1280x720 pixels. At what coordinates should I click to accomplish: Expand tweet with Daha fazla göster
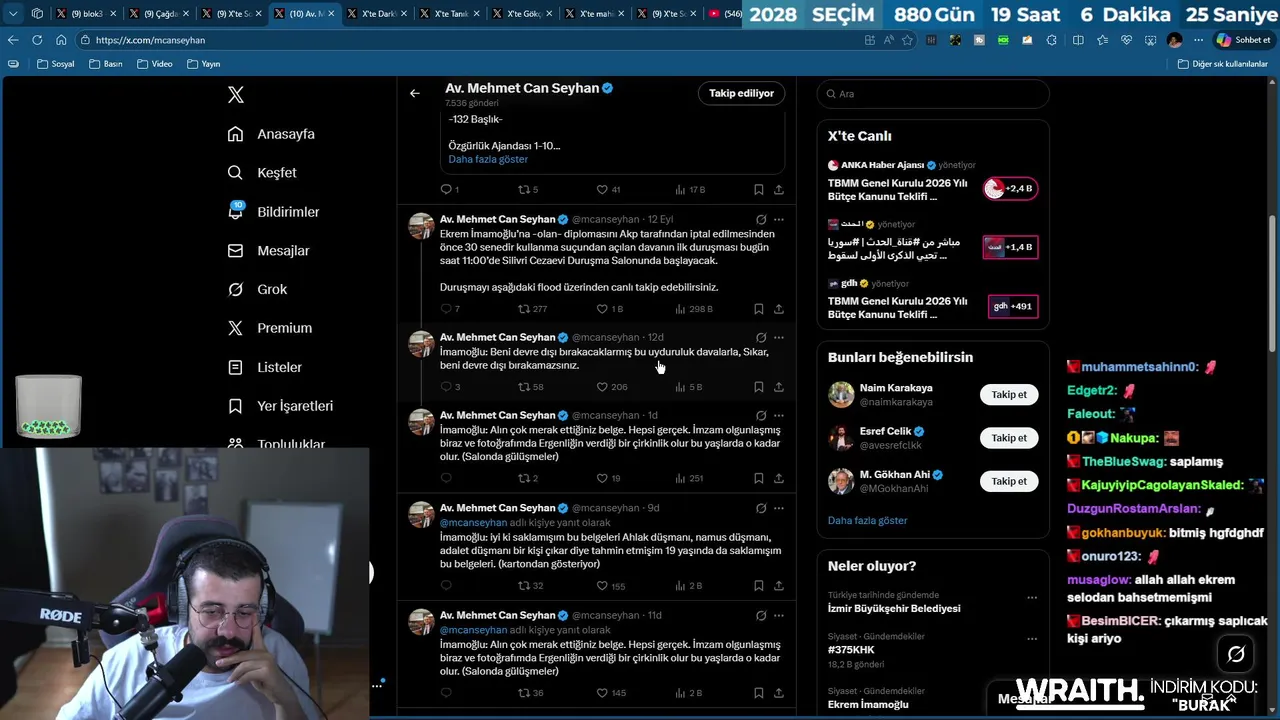(488, 159)
